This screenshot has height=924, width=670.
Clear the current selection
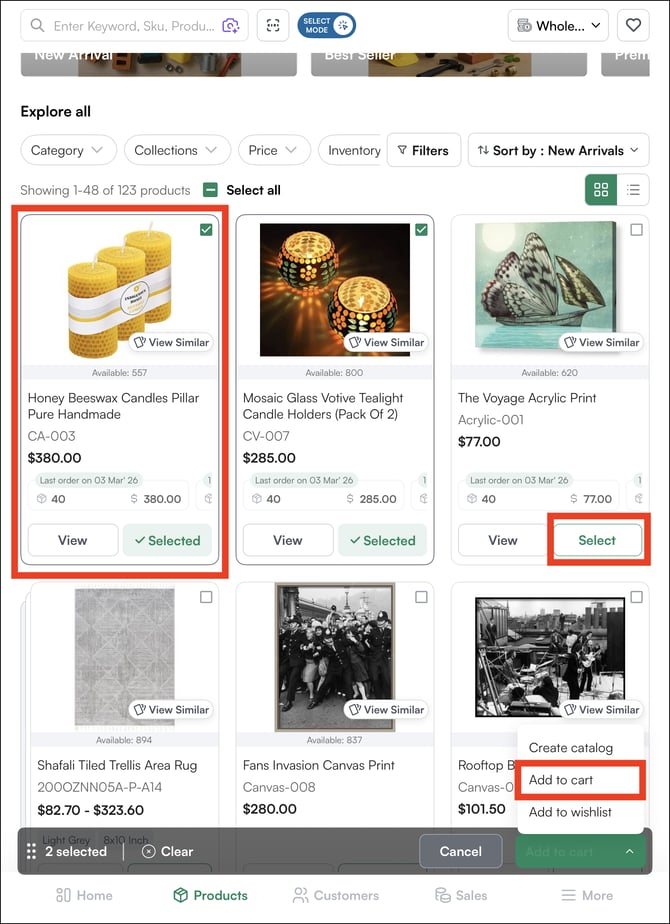pyautogui.click(x=168, y=851)
